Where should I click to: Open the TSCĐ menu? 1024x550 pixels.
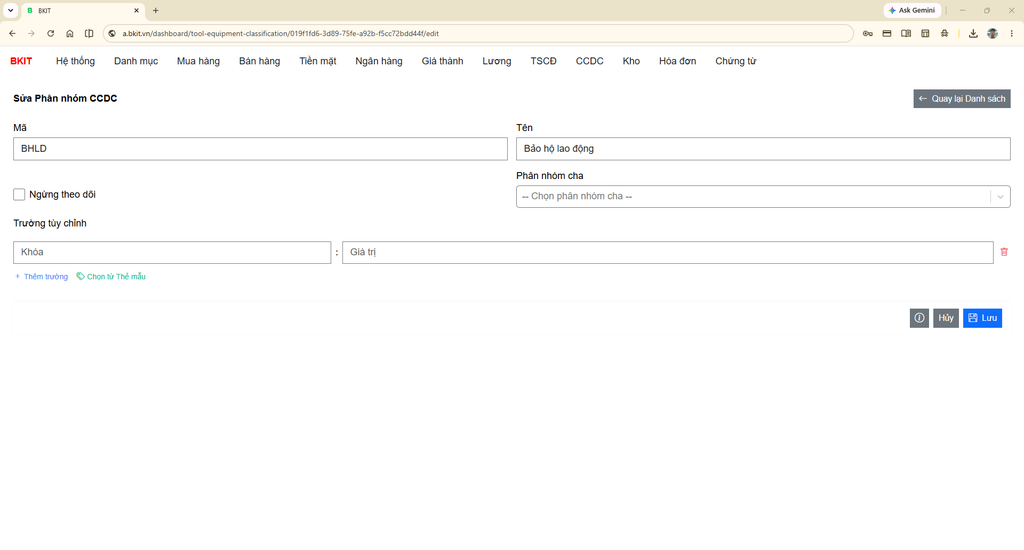pos(543,61)
